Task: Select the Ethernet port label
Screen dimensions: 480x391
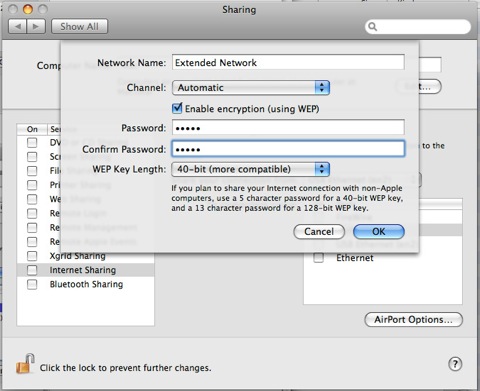Action: (x=355, y=258)
